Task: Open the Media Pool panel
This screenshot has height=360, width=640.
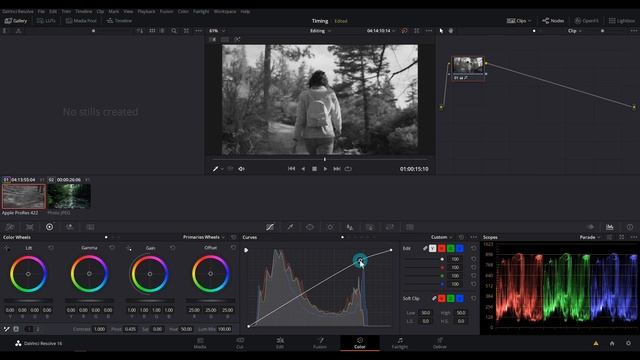Action: [x=81, y=20]
